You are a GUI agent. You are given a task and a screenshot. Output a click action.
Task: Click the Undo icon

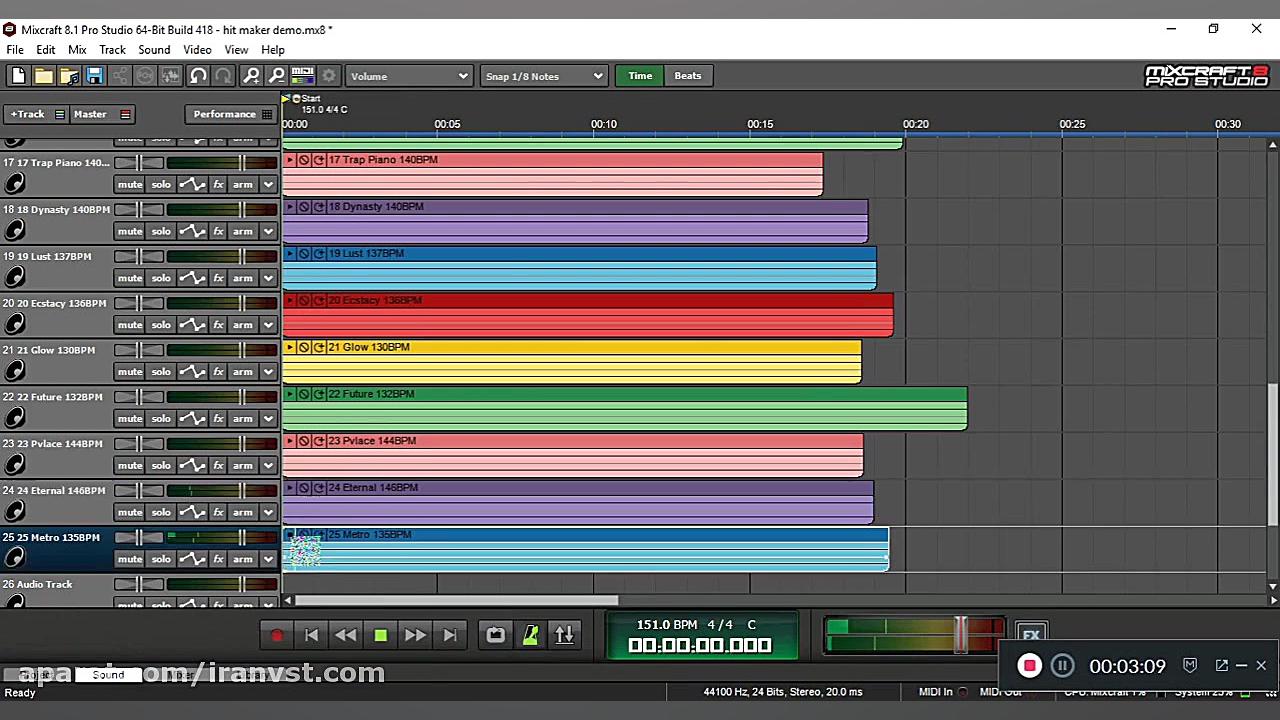click(x=198, y=75)
